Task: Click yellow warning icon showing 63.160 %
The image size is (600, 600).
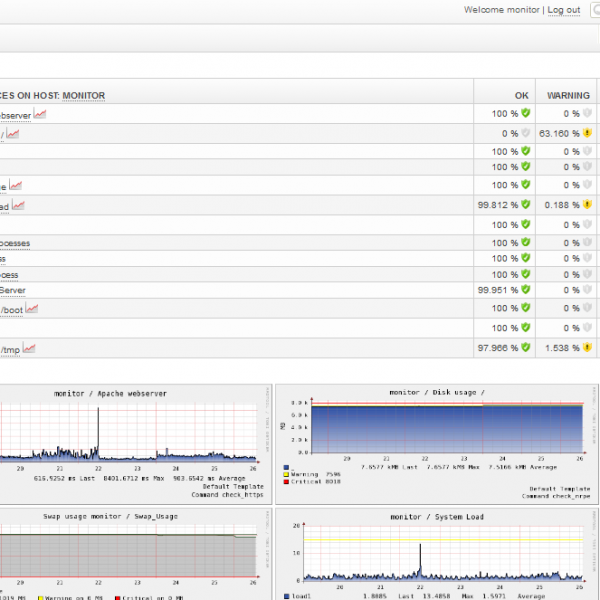Action: tap(588, 133)
